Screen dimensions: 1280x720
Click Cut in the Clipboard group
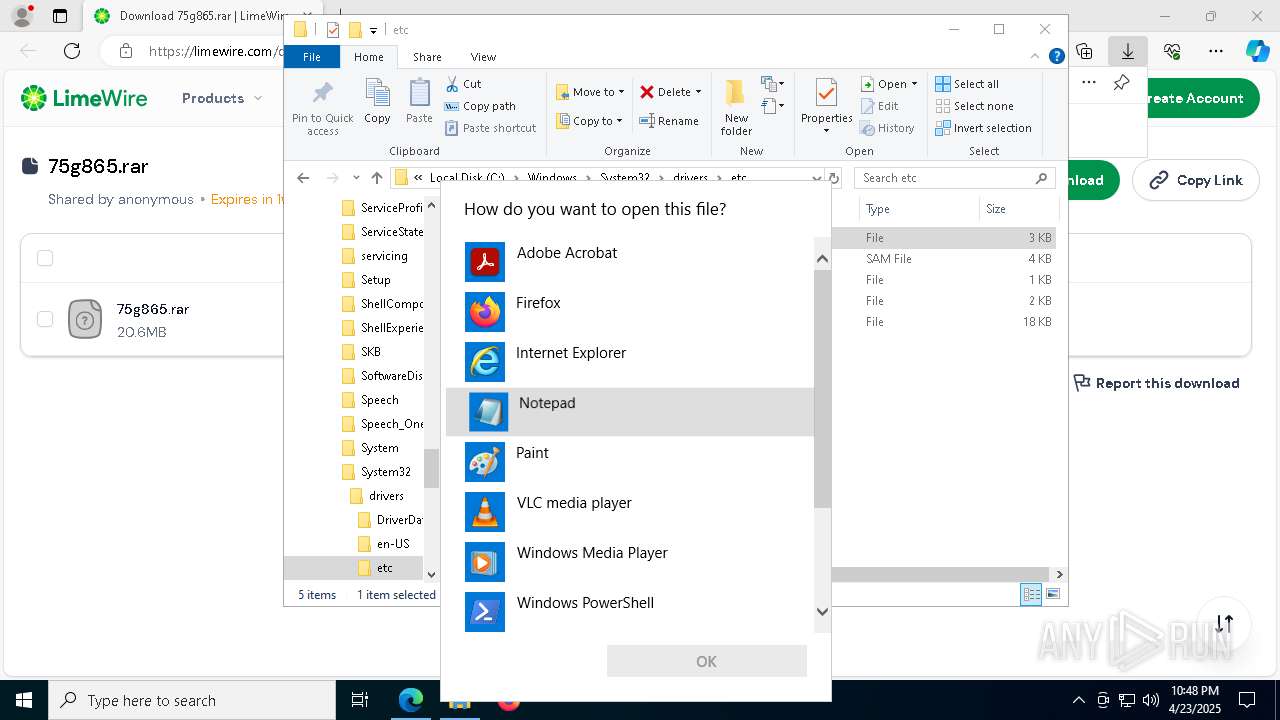pos(463,84)
